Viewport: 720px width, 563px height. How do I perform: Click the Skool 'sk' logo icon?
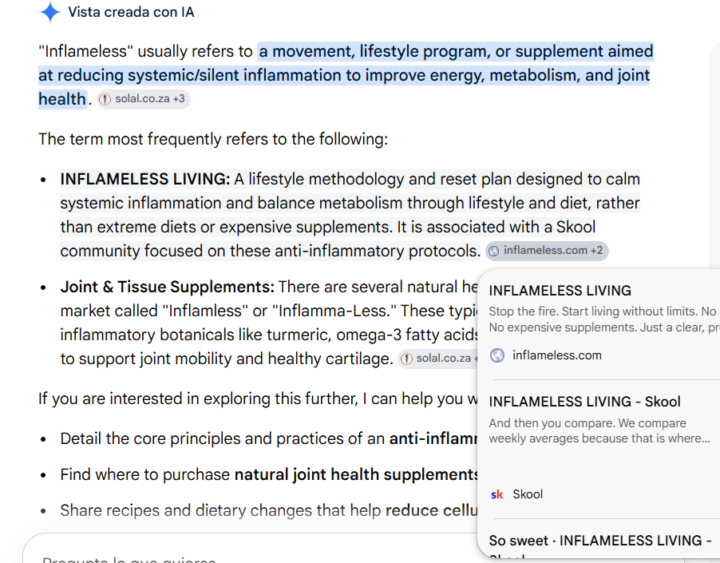click(497, 495)
